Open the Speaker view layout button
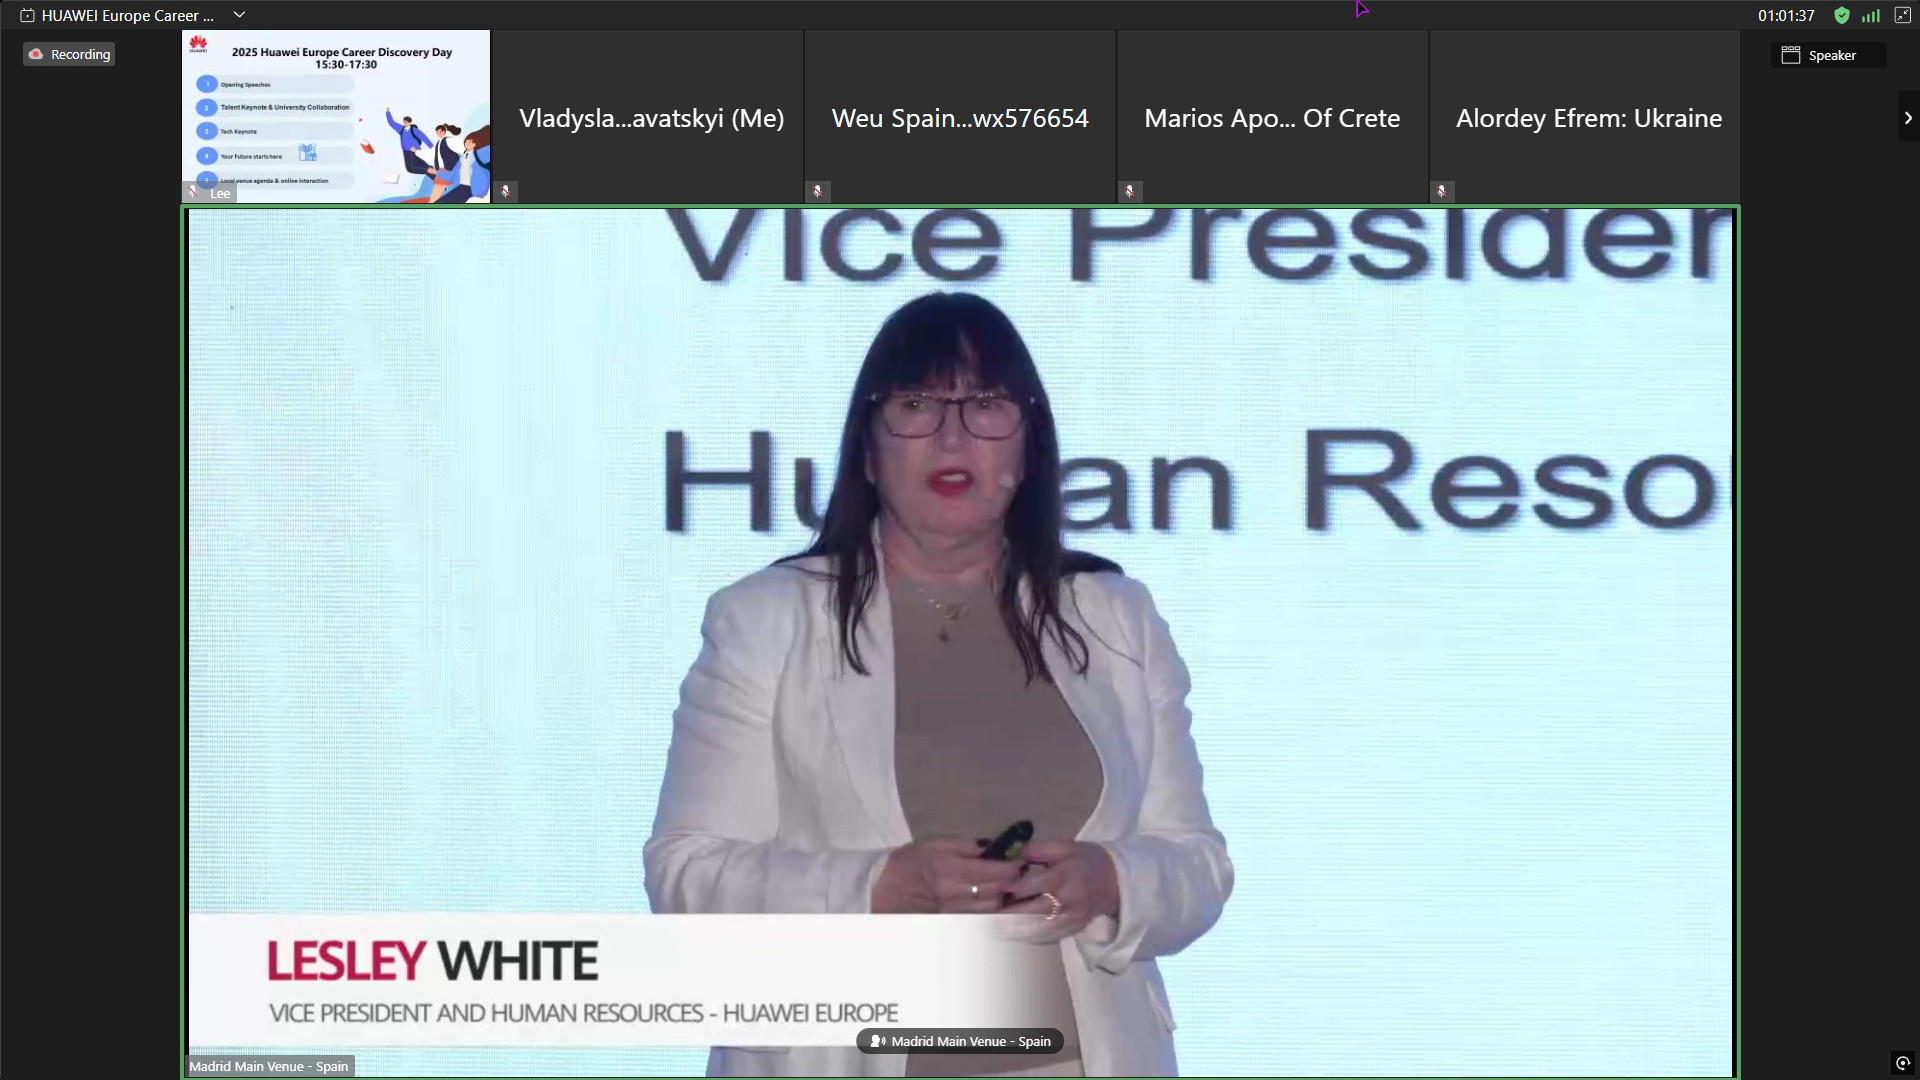The width and height of the screenshot is (1920, 1080). point(1828,55)
